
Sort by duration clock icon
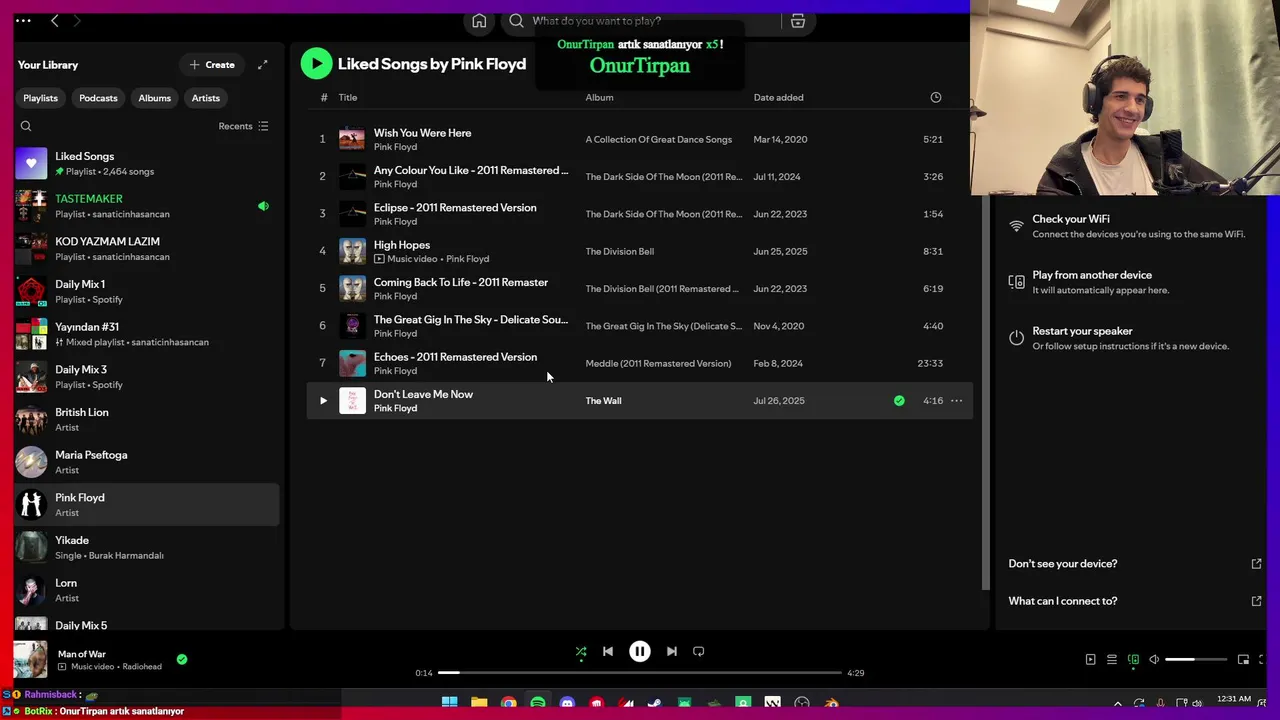936,97
